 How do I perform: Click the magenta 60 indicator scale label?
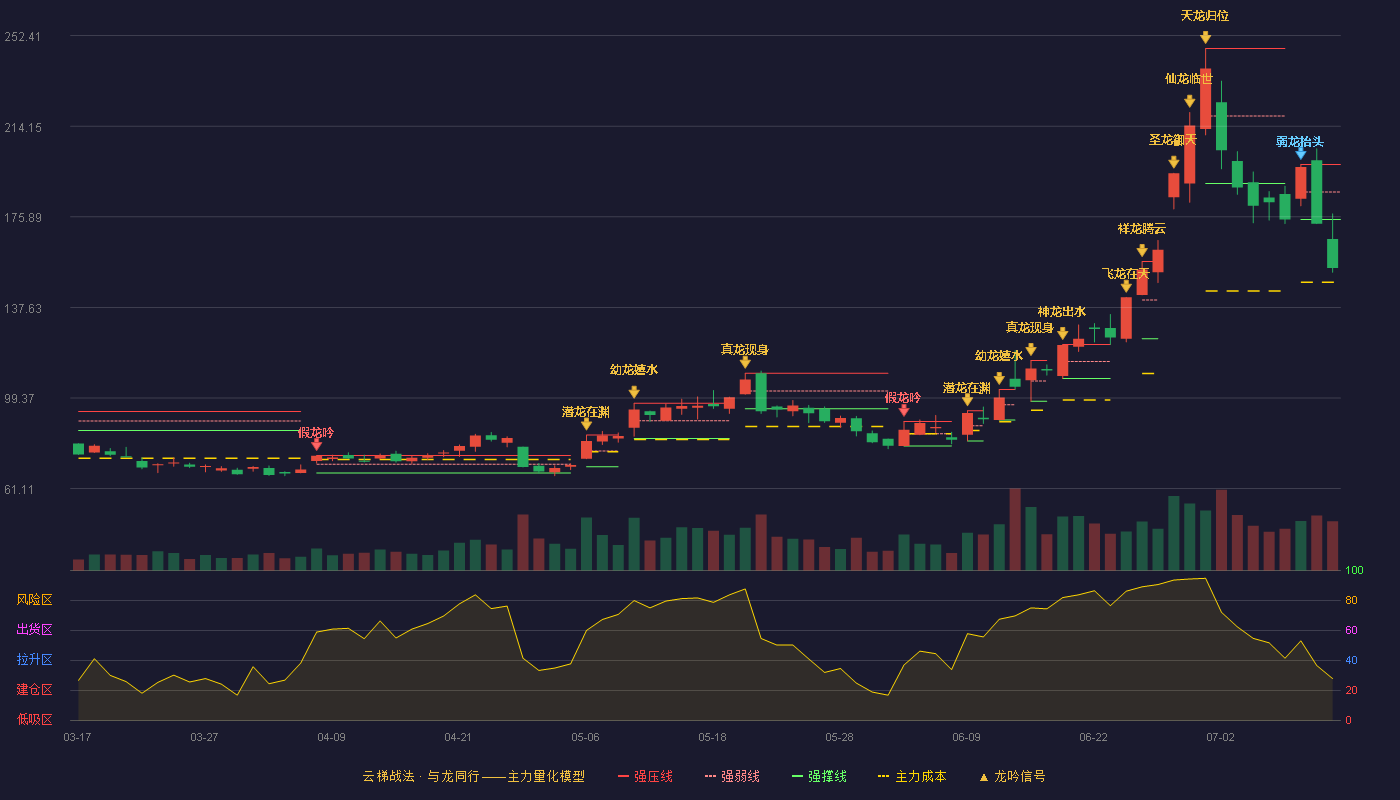(1351, 630)
